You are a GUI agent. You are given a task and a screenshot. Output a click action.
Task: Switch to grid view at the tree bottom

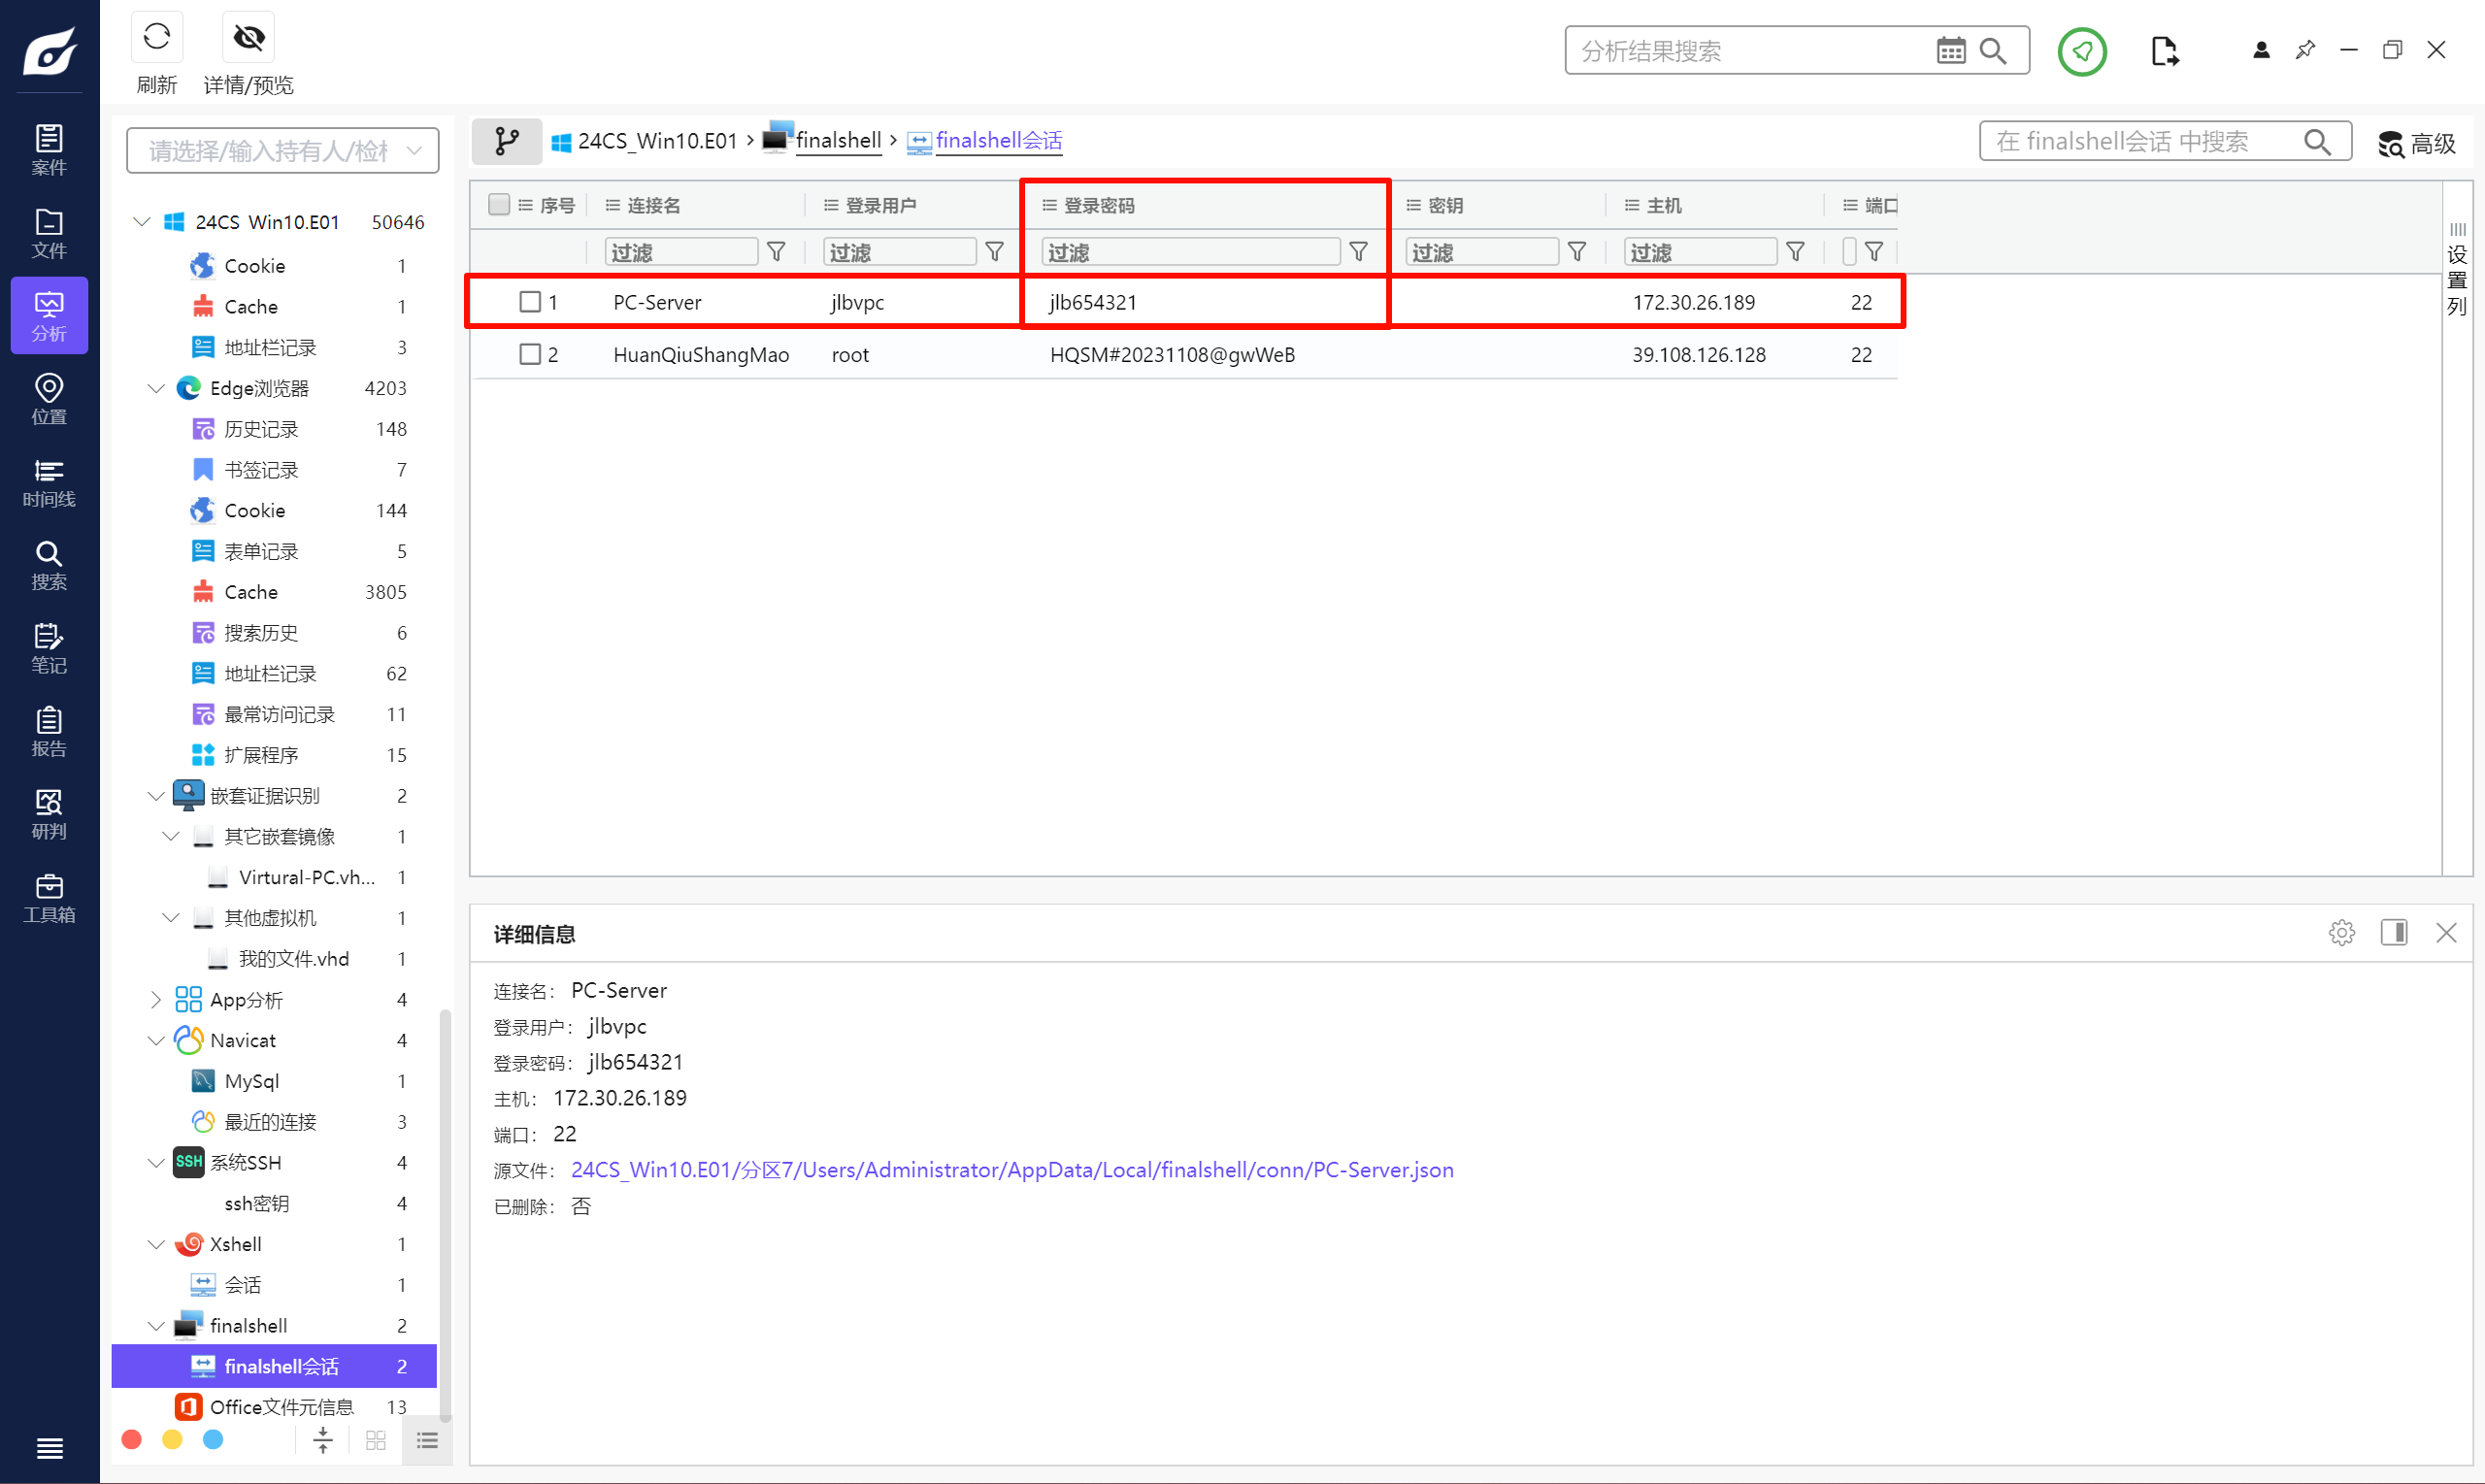tap(375, 1440)
